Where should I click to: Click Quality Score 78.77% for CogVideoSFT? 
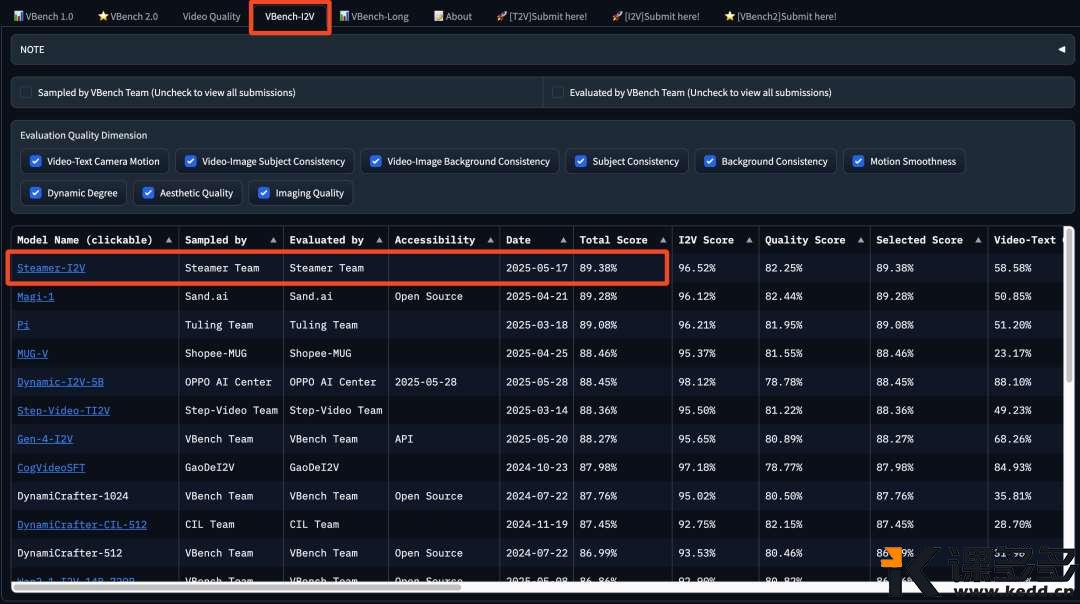point(783,468)
